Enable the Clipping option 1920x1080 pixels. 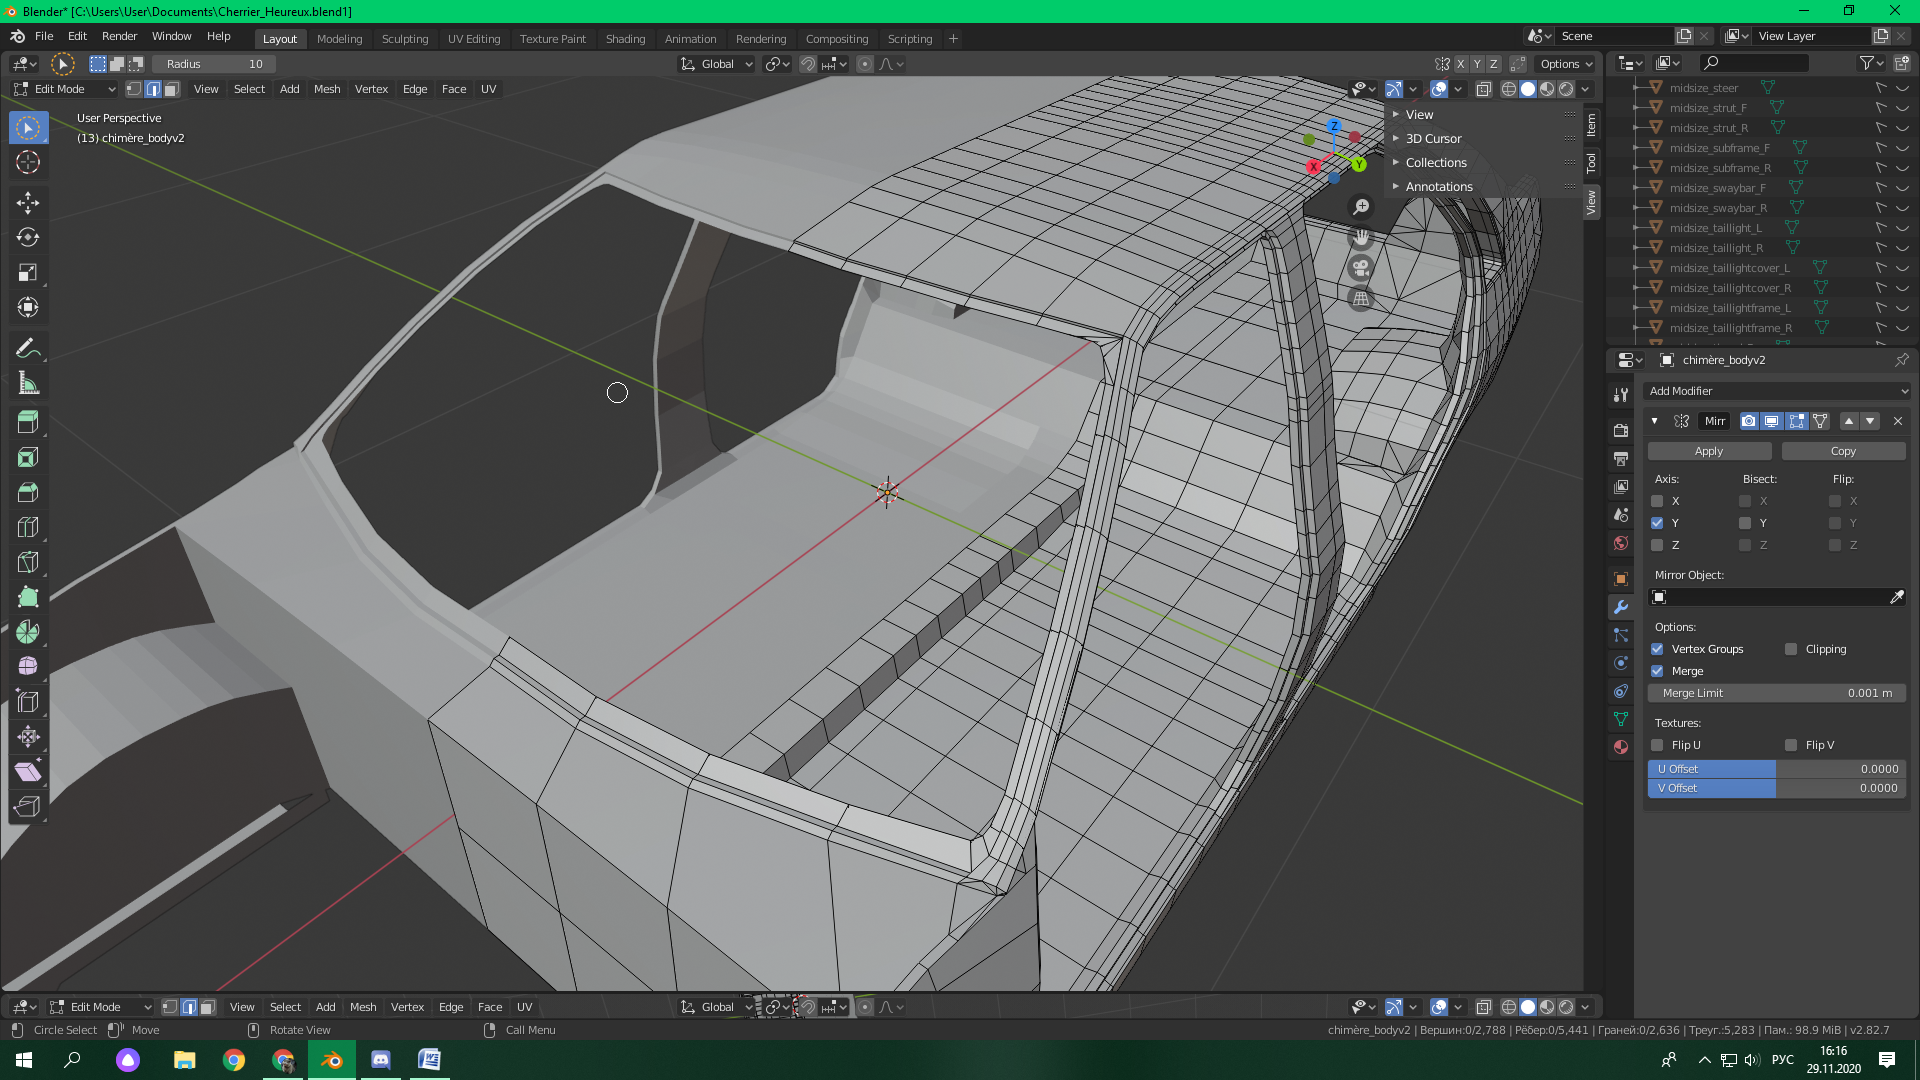click(x=1791, y=649)
